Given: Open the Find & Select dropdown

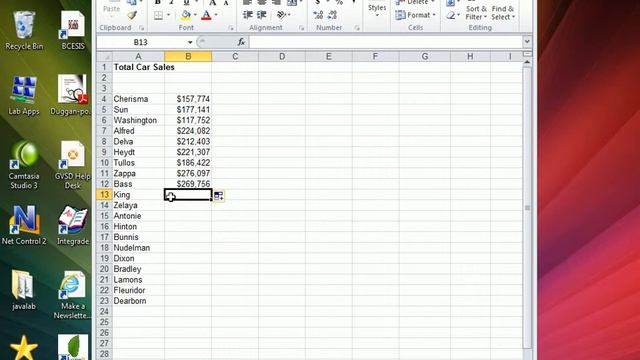Looking at the screenshot, I should tap(503, 12).
